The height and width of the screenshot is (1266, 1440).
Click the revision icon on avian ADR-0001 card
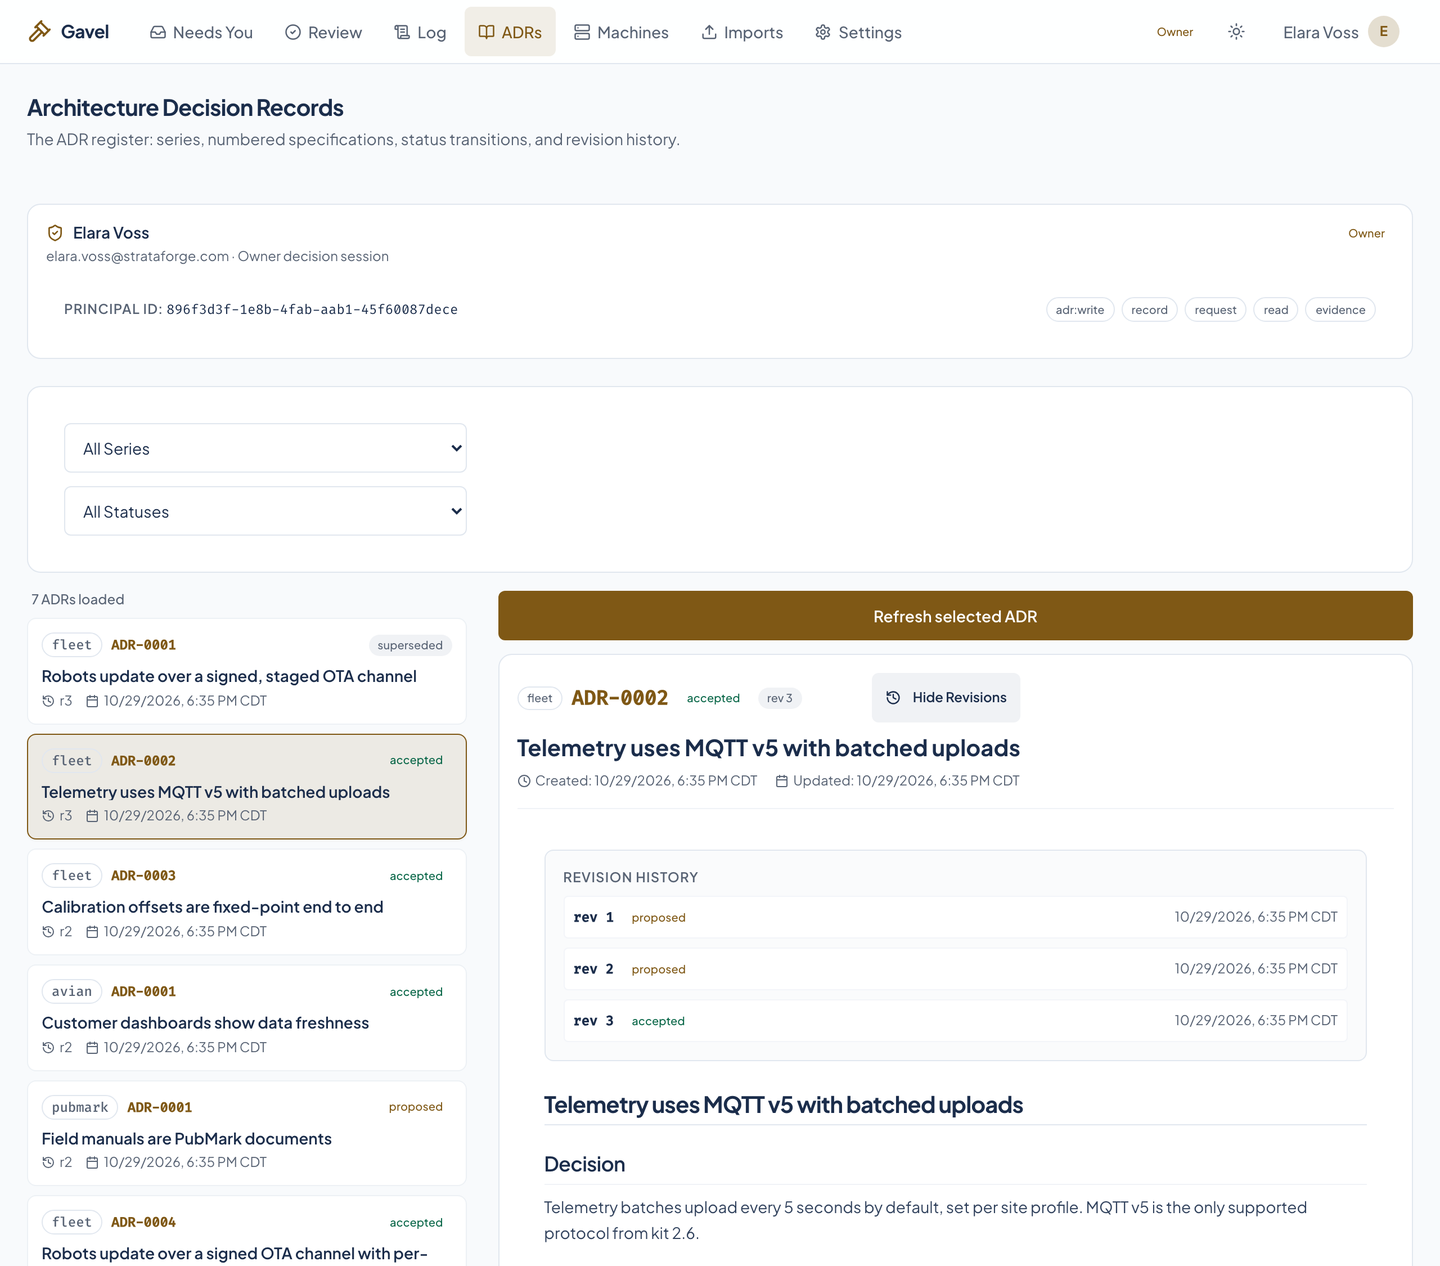48,1048
